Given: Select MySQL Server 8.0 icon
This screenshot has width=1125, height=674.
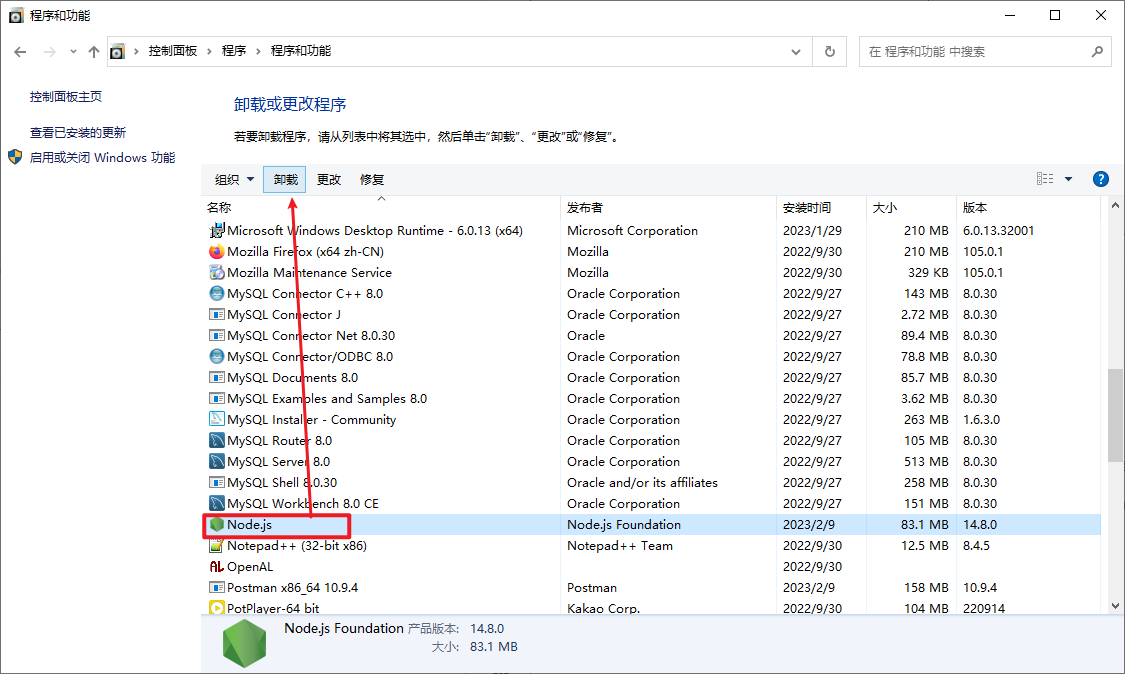Looking at the screenshot, I should (217, 462).
